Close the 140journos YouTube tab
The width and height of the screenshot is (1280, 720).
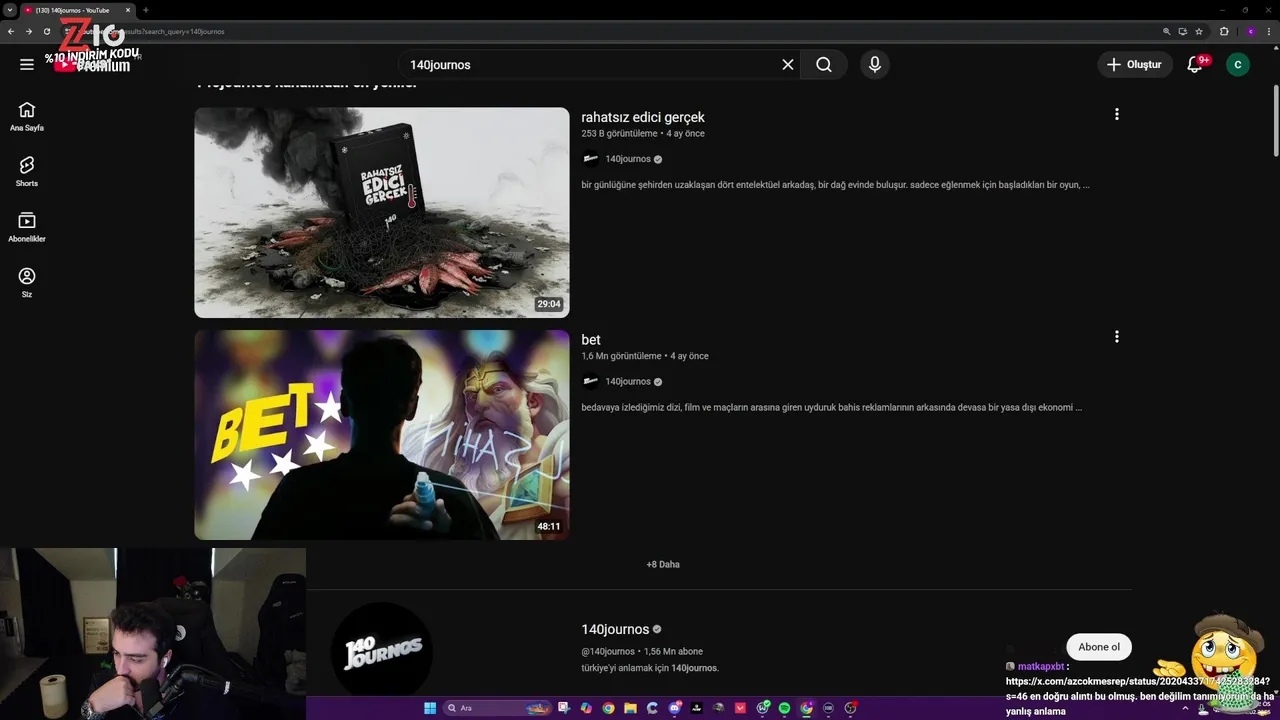(x=128, y=10)
